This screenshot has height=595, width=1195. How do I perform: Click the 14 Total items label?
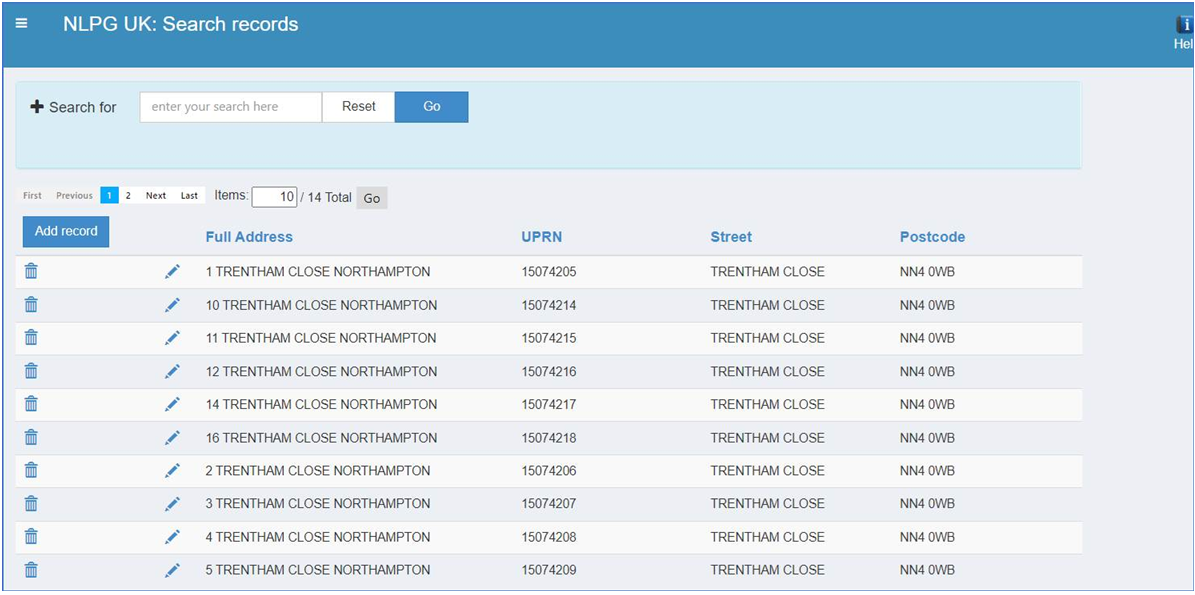pyautogui.click(x=326, y=197)
